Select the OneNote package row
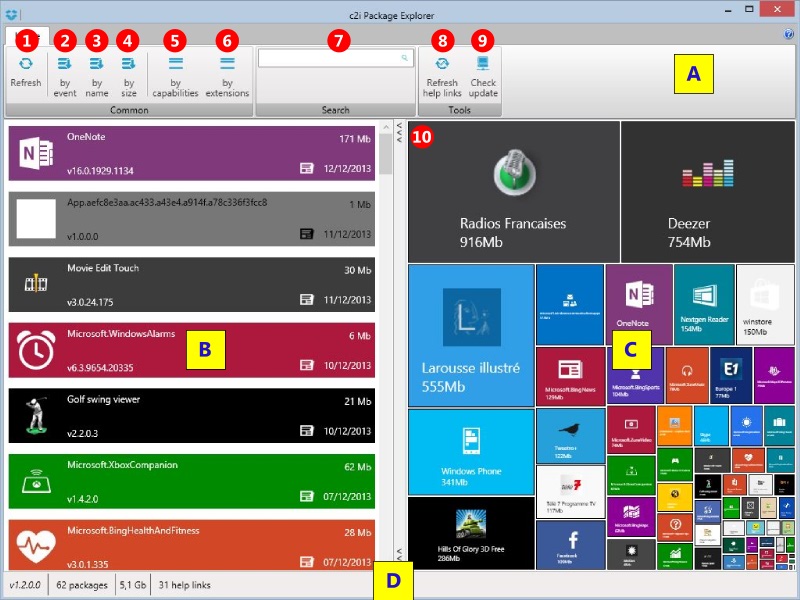 coord(192,153)
